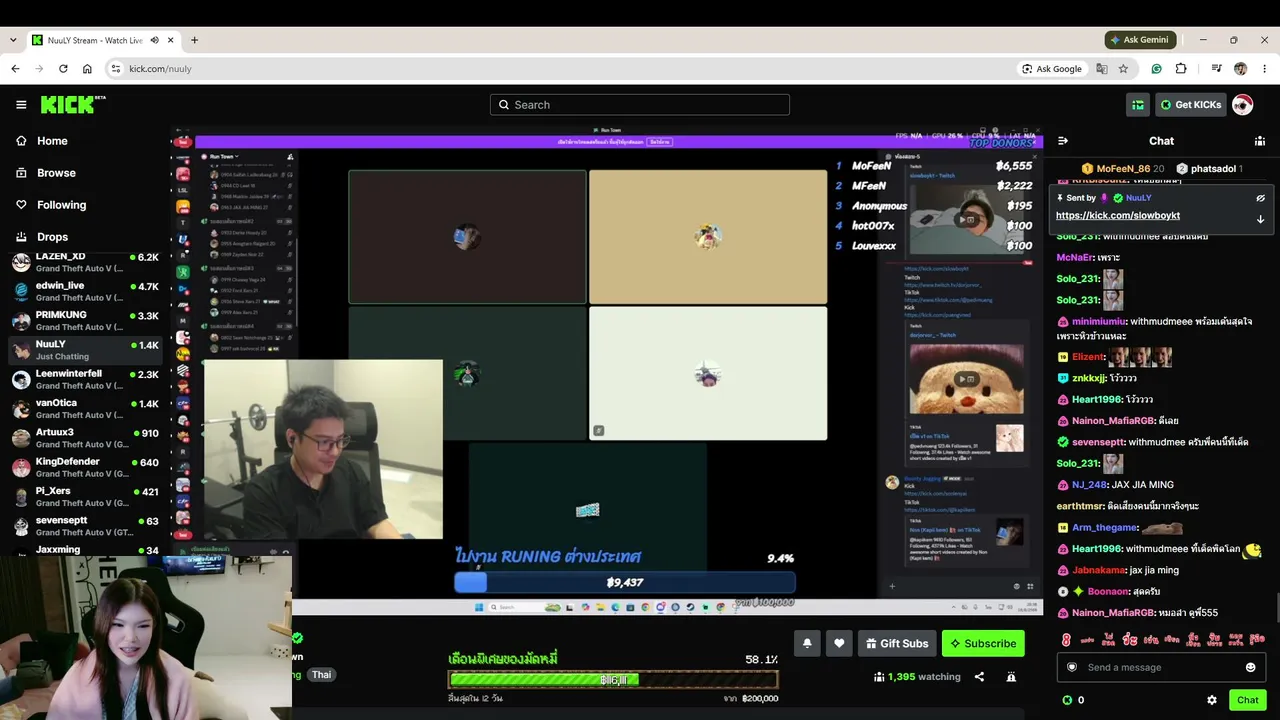
Task: Open the user profile avatar menu
Action: 1242,105
